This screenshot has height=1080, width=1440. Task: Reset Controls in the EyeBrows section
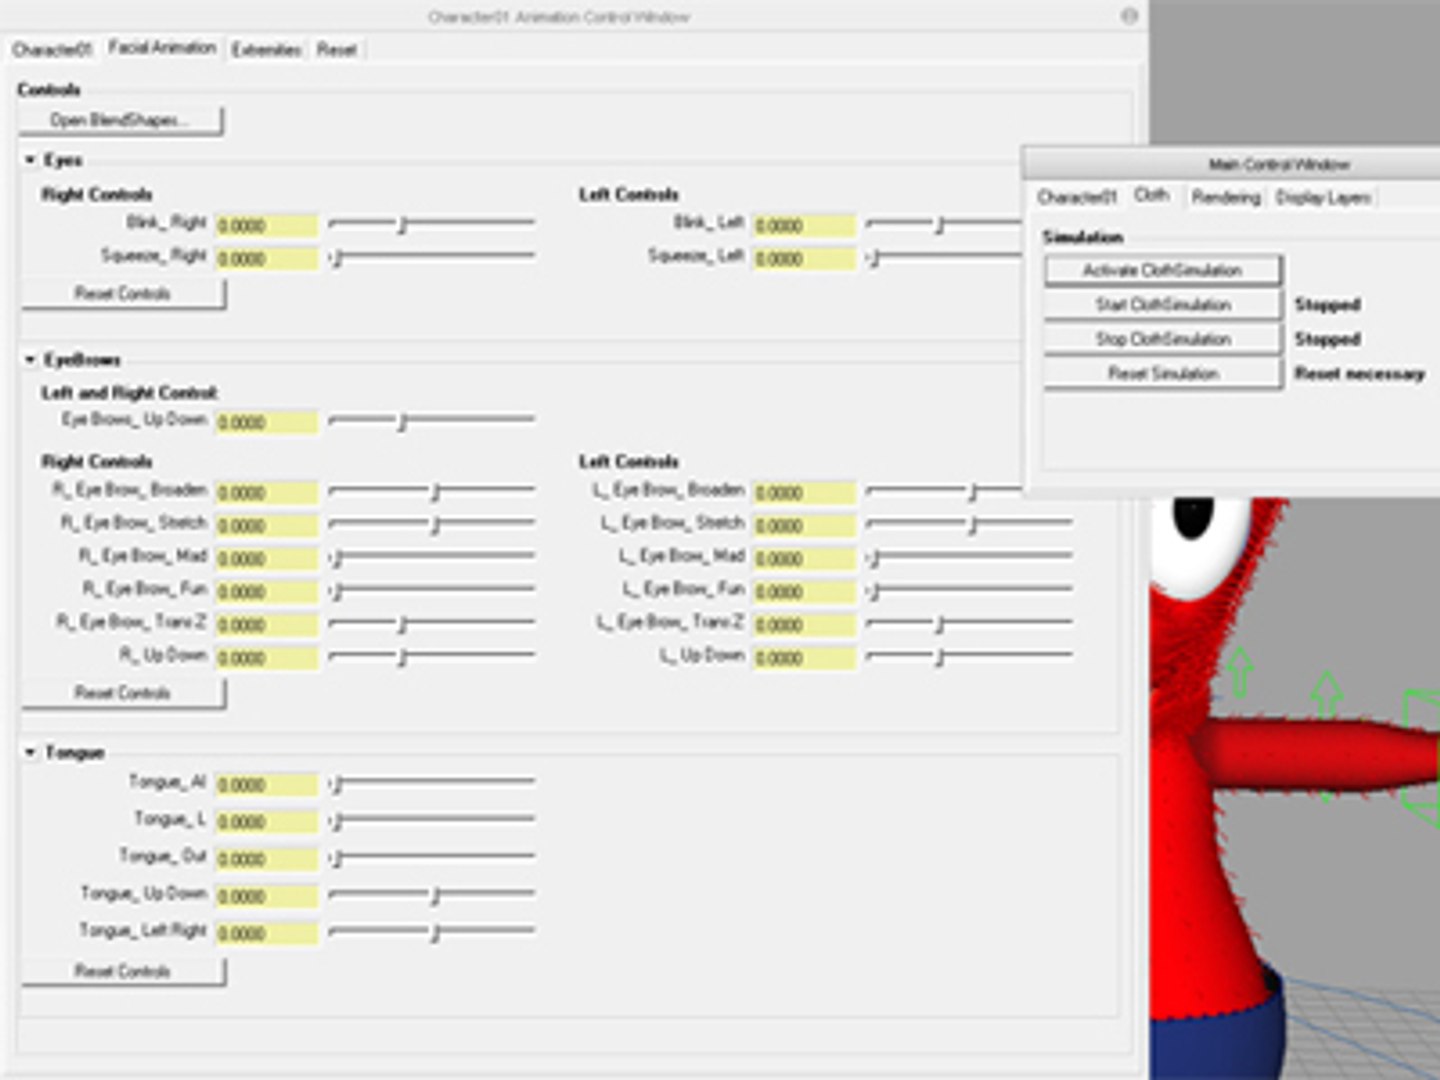[123, 693]
